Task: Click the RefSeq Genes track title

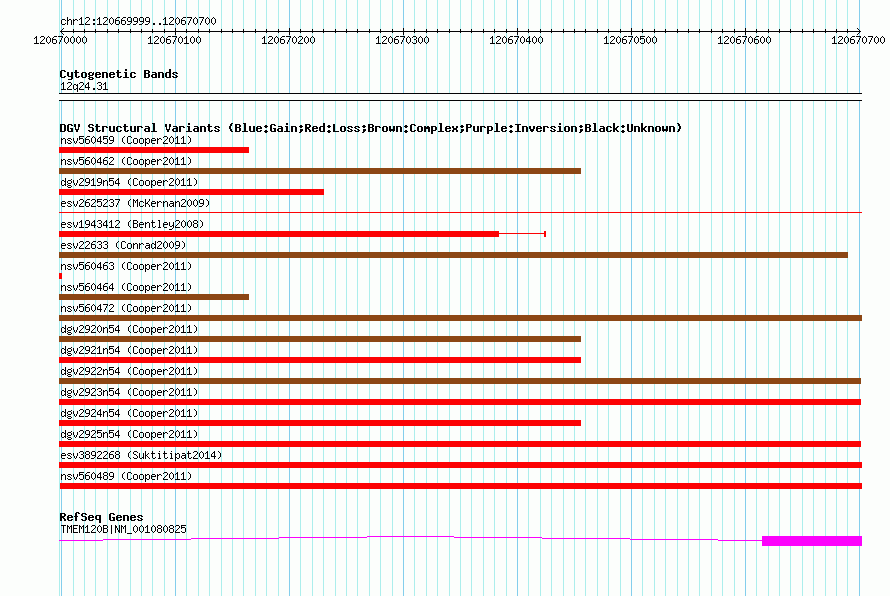Action: [x=101, y=517]
